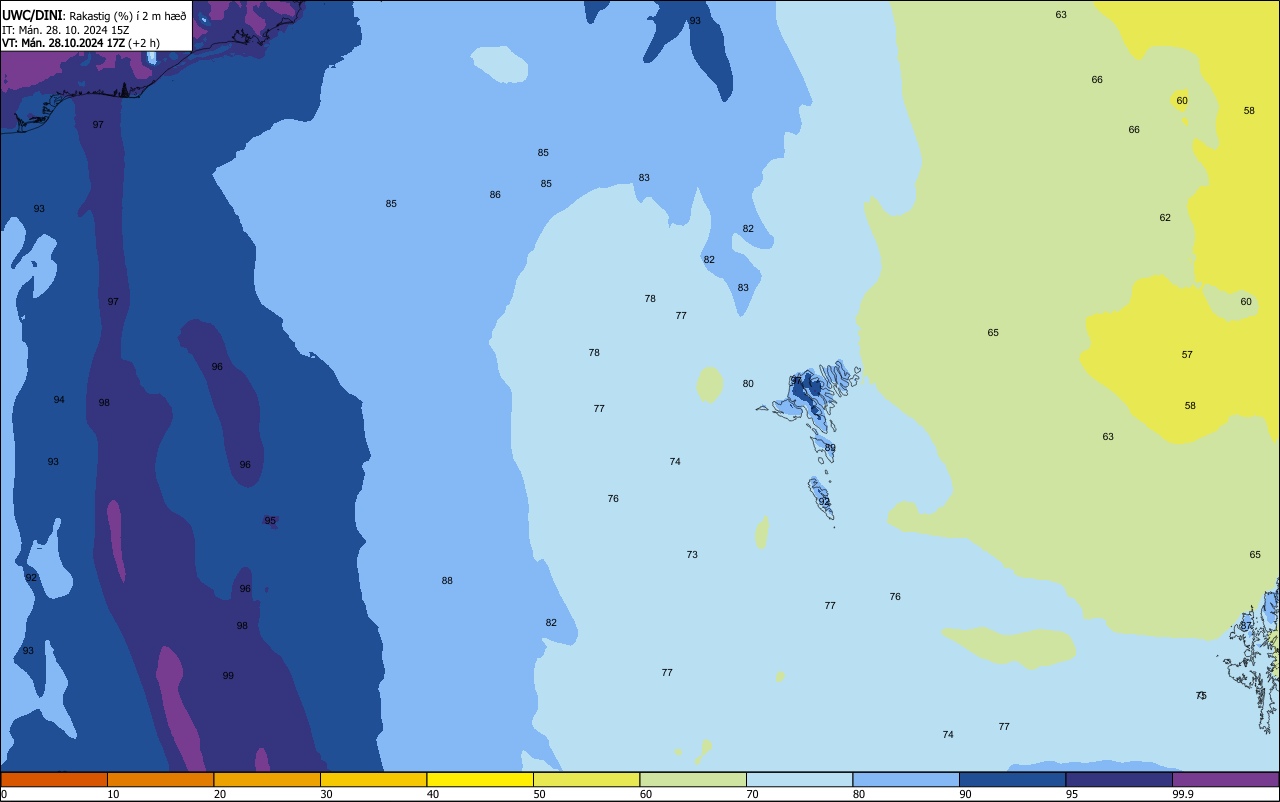Click the 80 value west of the islands
The image size is (1280, 802).
coord(748,384)
